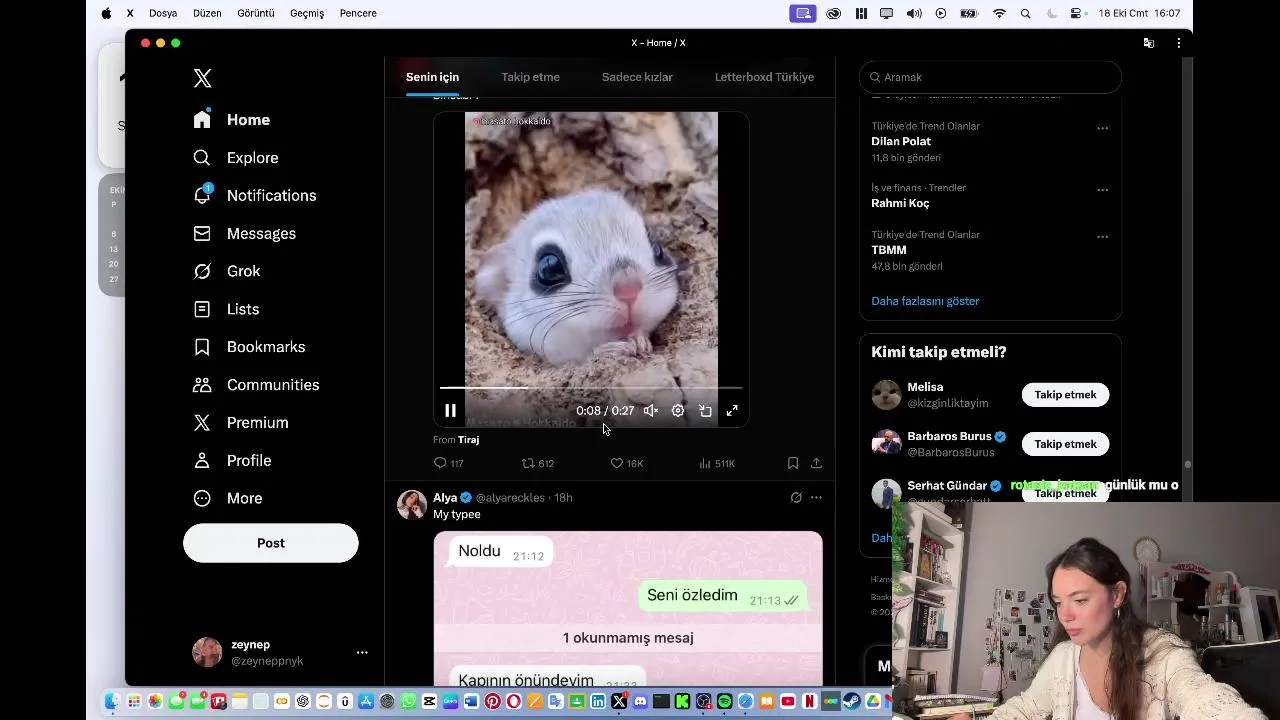Open the Geçmiş menu
The image size is (1280, 720).
tap(307, 13)
